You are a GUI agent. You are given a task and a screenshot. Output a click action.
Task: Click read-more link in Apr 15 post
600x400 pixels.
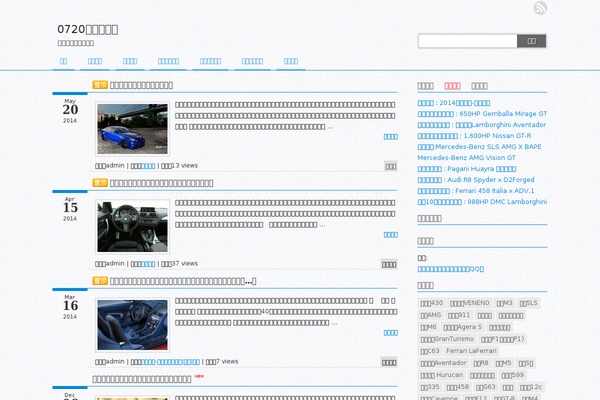[391, 235]
